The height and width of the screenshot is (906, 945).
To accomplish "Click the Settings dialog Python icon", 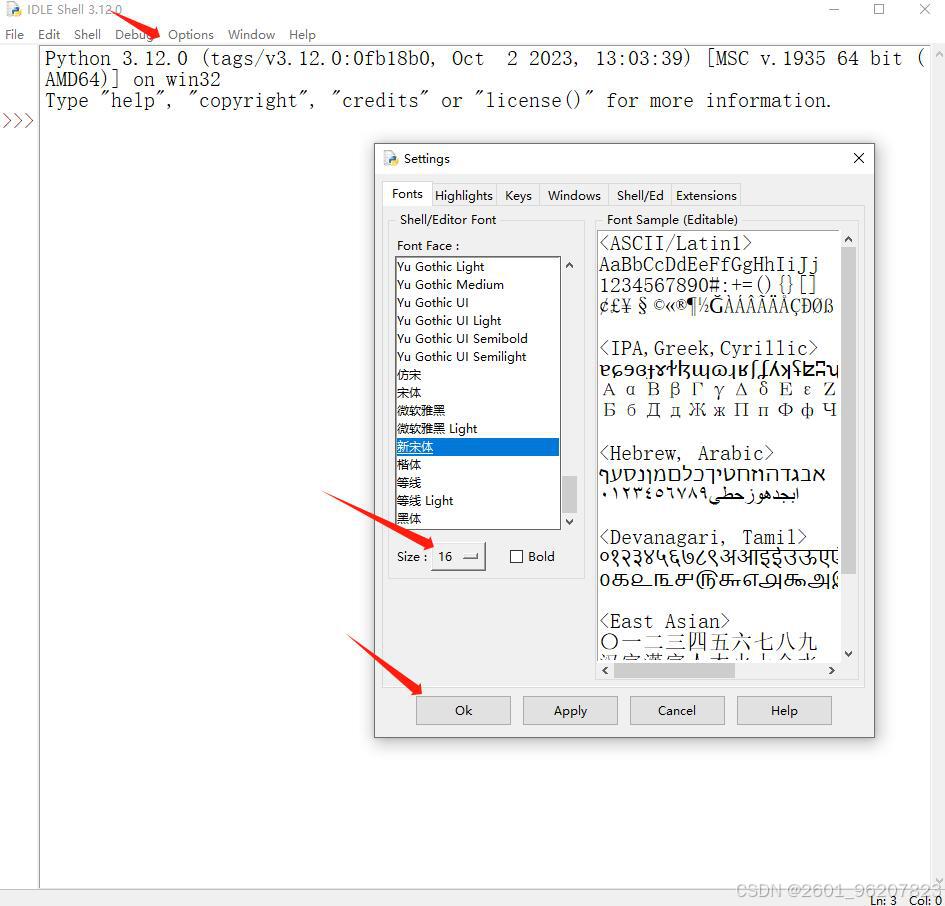I will [x=391, y=158].
